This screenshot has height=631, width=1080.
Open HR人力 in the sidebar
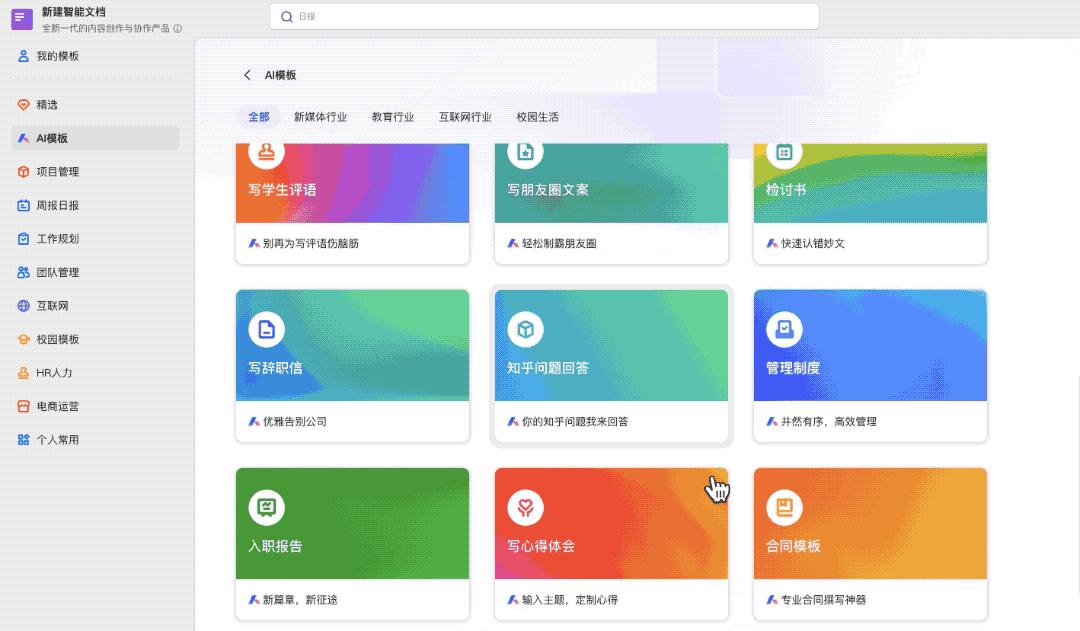(95, 373)
